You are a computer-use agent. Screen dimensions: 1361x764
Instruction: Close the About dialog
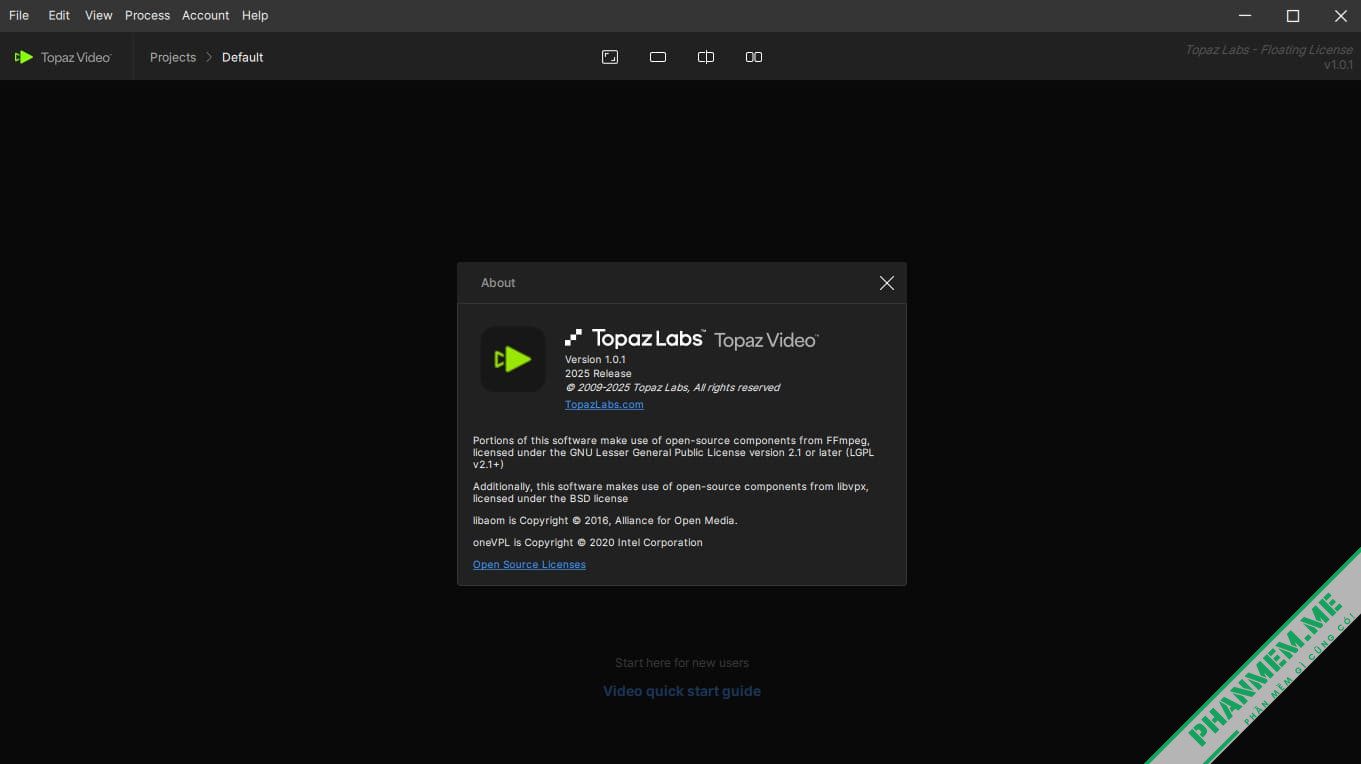click(x=886, y=283)
